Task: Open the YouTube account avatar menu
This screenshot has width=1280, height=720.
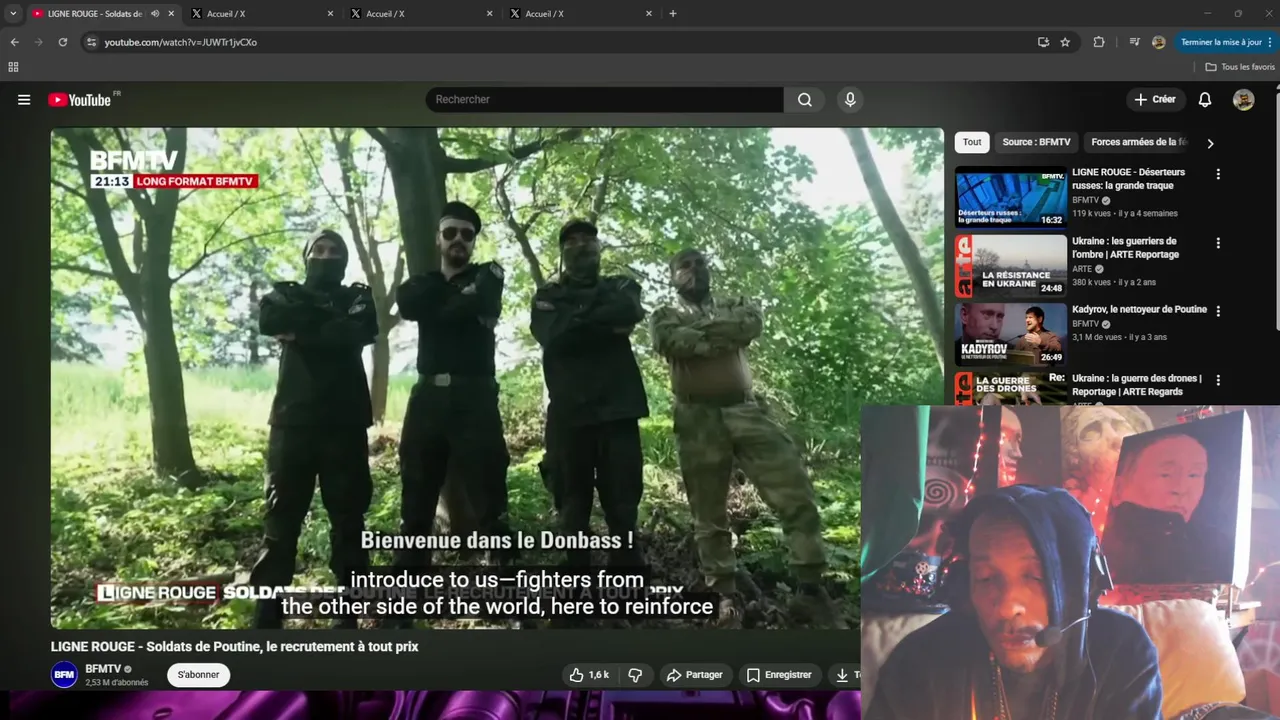Action: [x=1243, y=100]
